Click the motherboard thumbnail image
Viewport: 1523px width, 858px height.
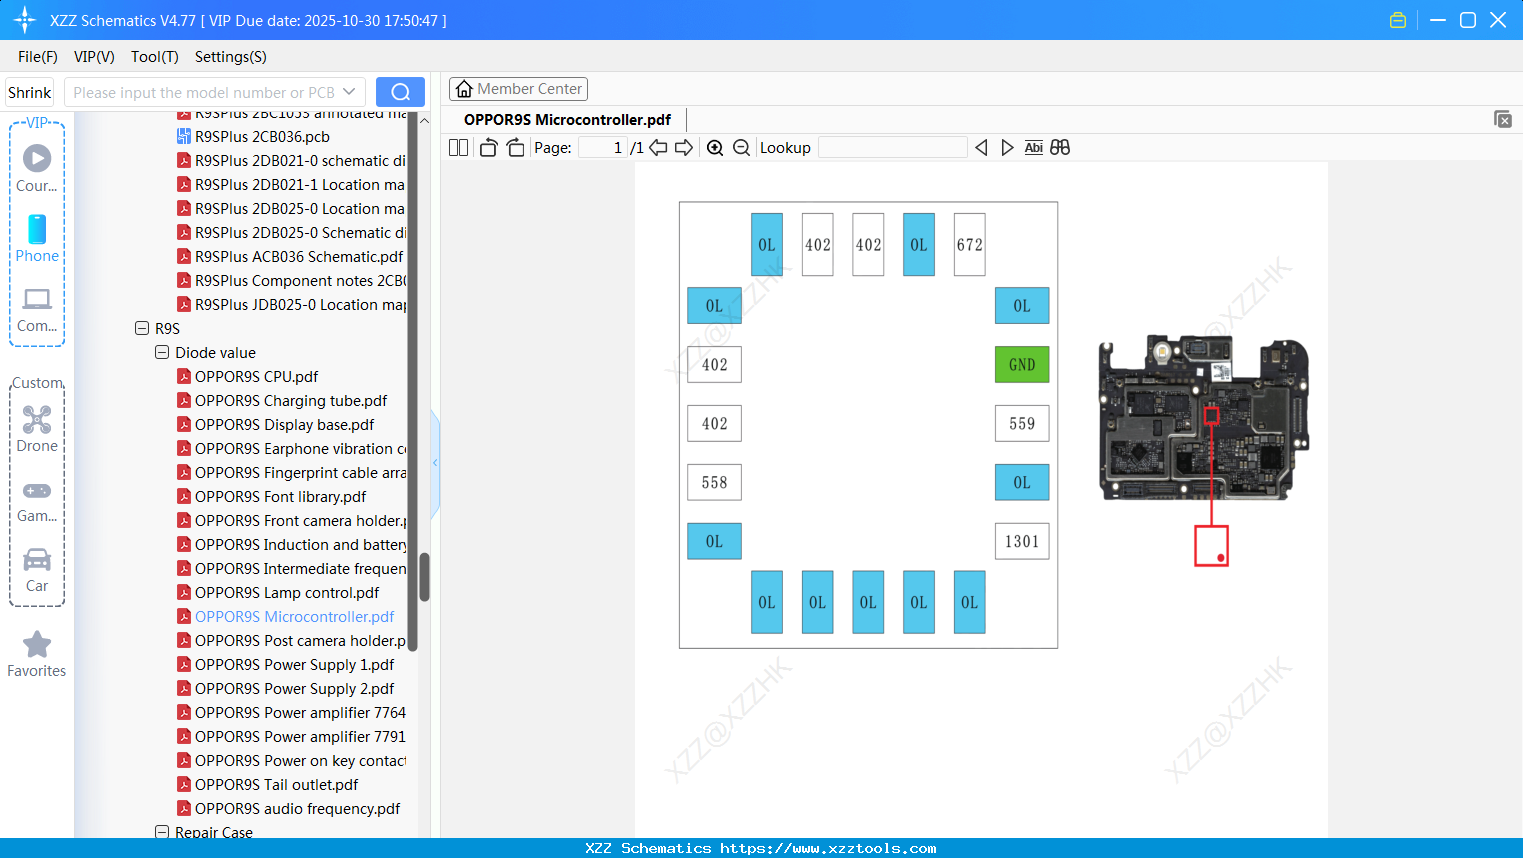(1204, 417)
